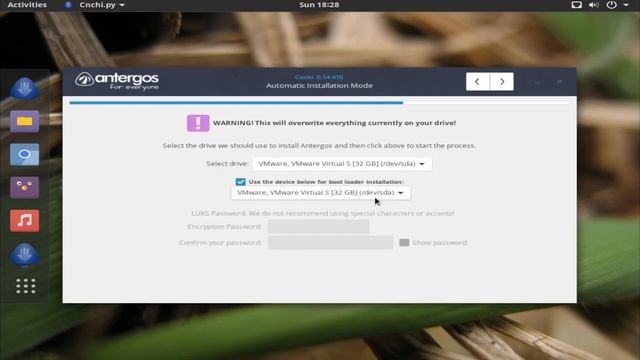Open the clock showing Sun 18:28
This screenshot has height=360, width=640.
pos(319,5)
